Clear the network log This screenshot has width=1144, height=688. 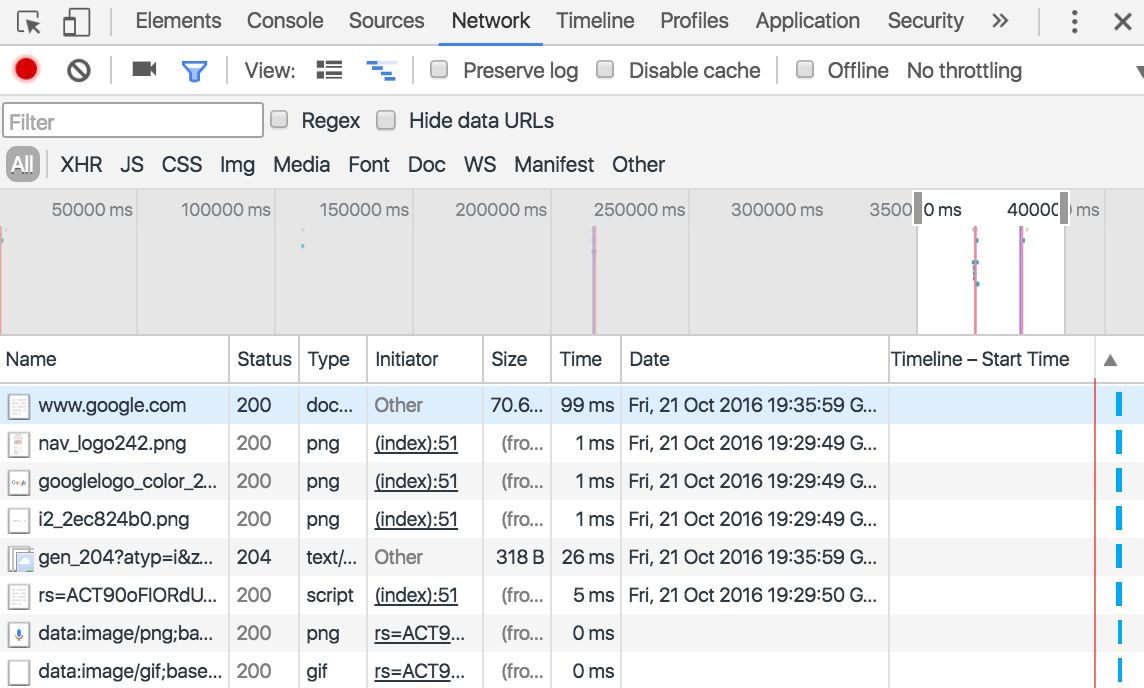point(79,71)
